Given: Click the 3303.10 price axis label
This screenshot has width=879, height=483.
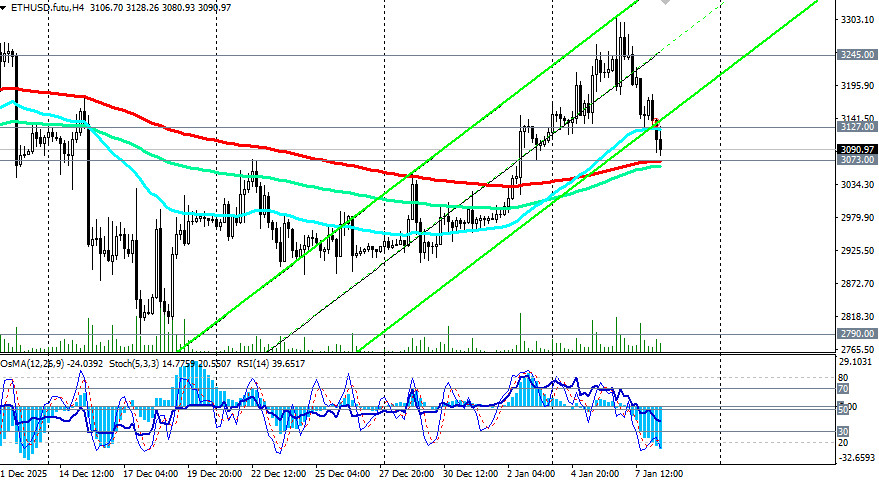Looking at the screenshot, I should (858, 20).
